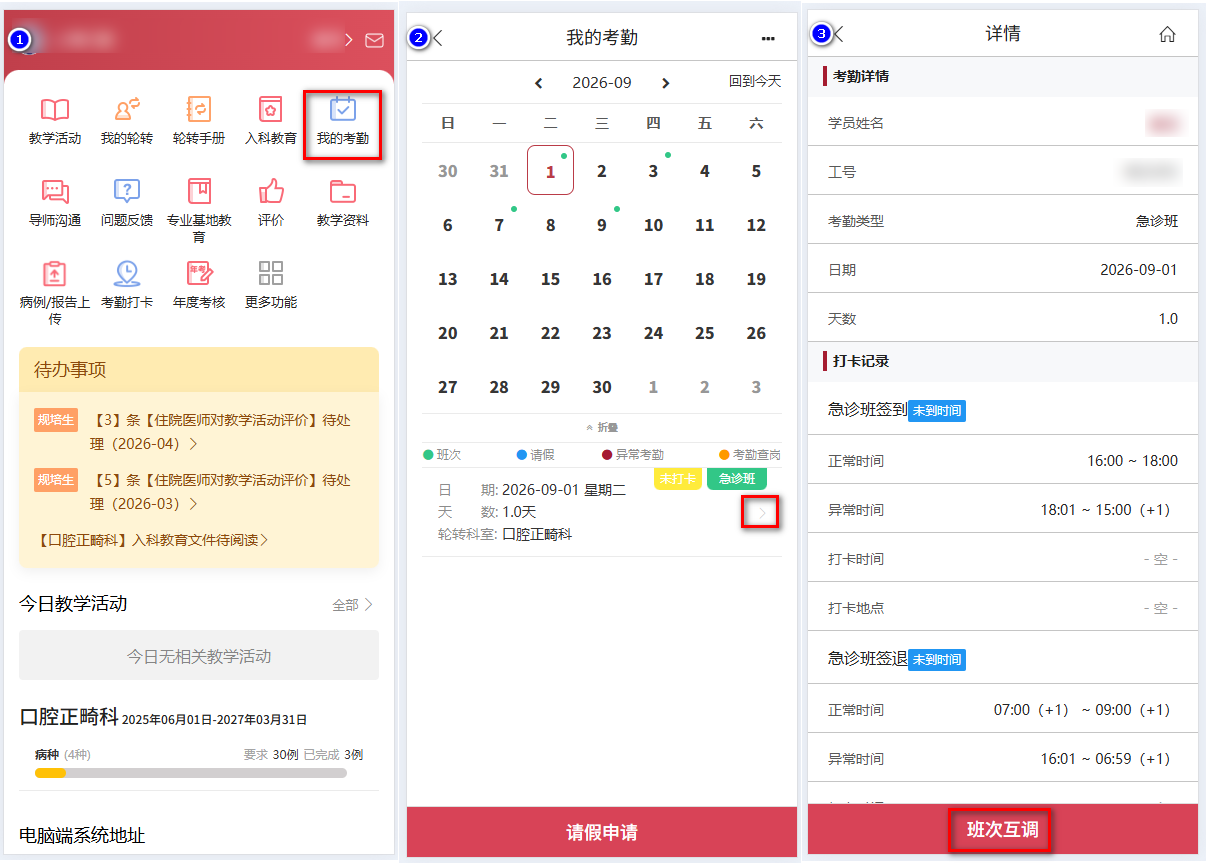Collapse calendar with 折叠 control

pos(601,427)
